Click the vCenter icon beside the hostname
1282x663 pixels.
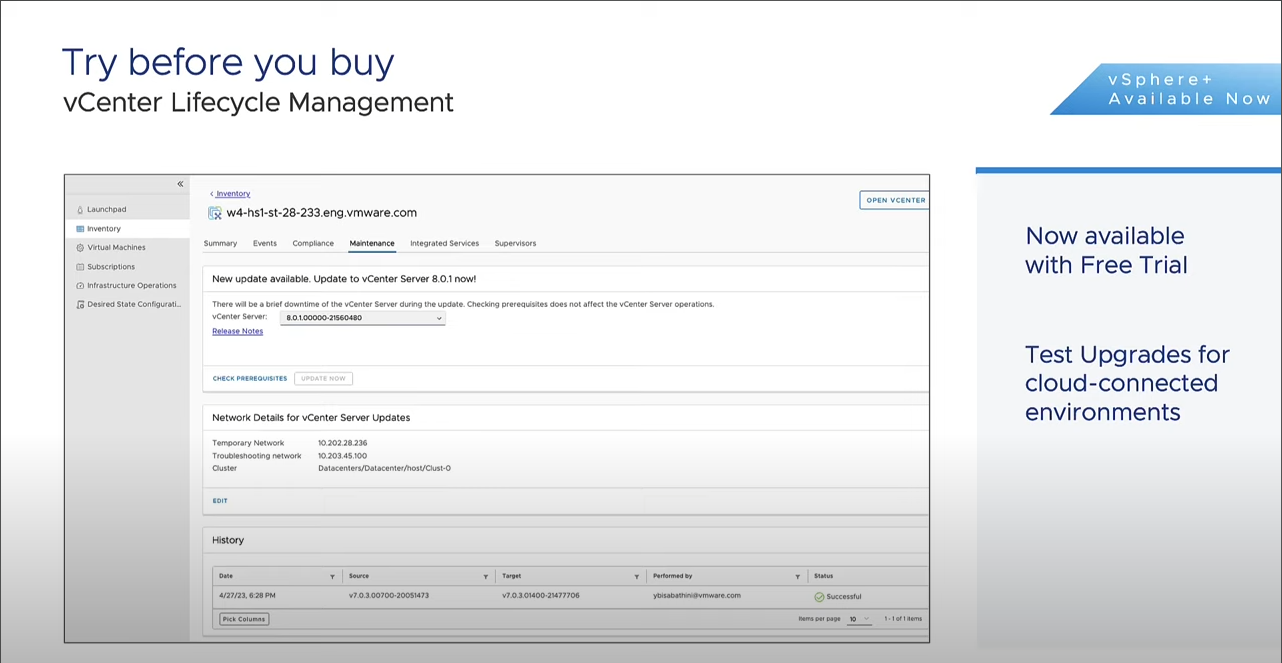click(x=215, y=213)
